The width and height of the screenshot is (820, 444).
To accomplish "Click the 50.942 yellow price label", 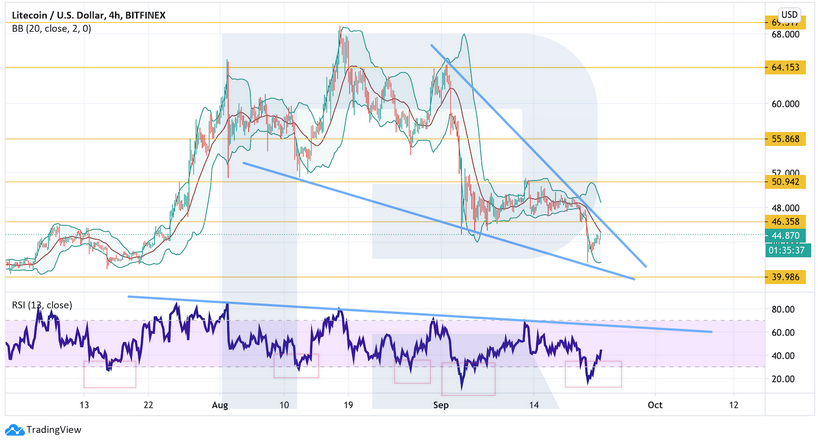I will 786,181.
